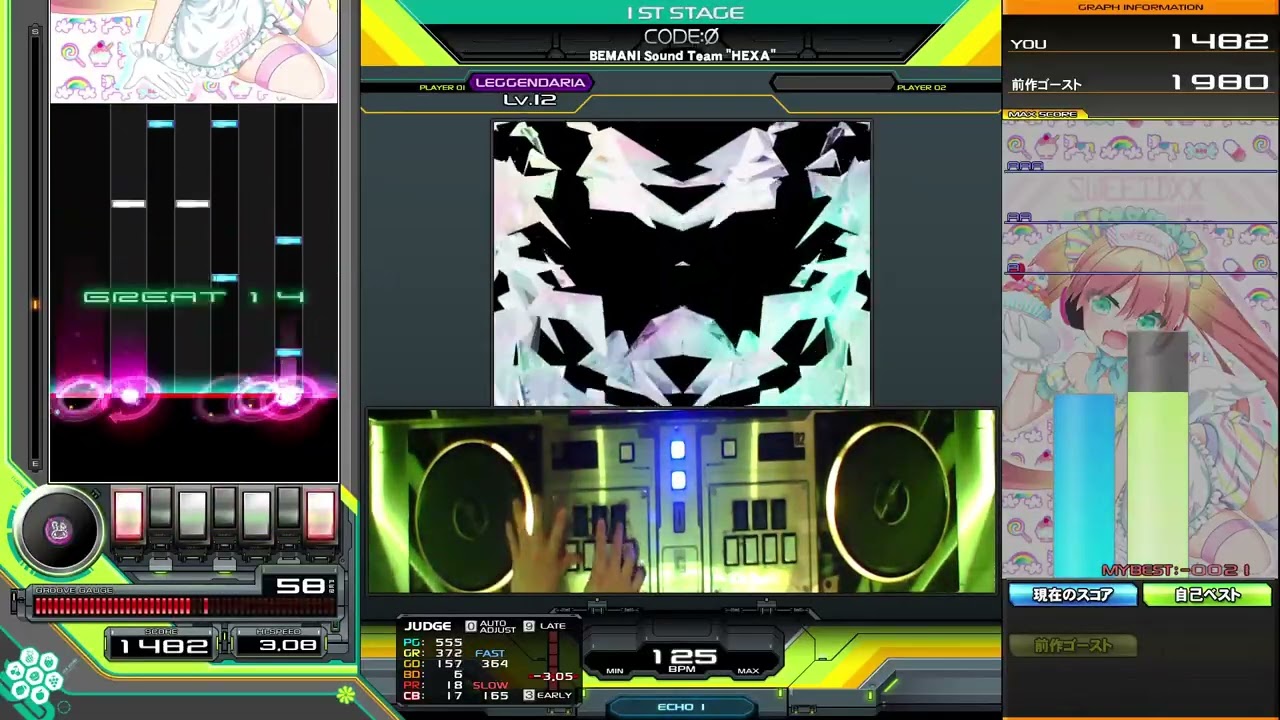Click the CB: 17 count

pos(433,697)
